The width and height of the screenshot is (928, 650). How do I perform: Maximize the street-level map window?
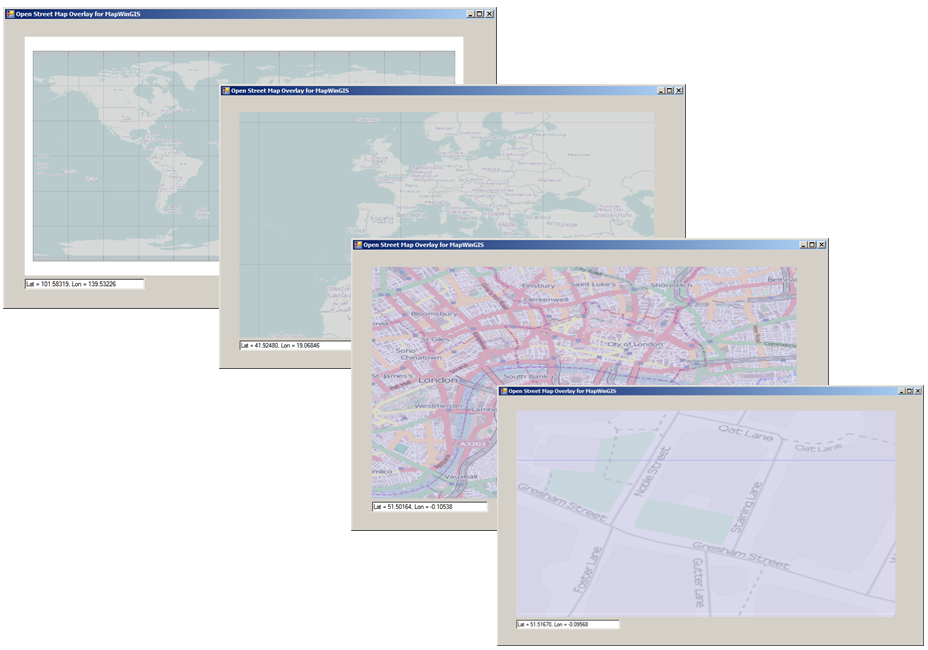point(910,391)
